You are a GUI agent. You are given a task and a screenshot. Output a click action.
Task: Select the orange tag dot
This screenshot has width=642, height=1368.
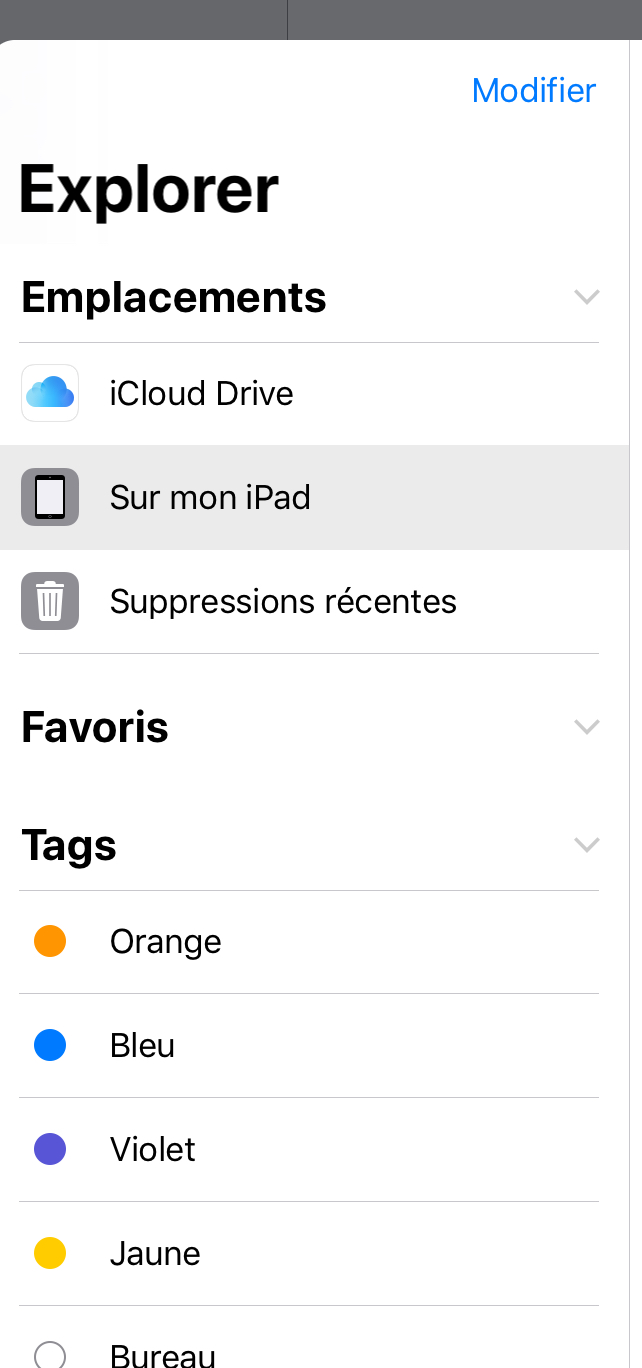(50, 941)
